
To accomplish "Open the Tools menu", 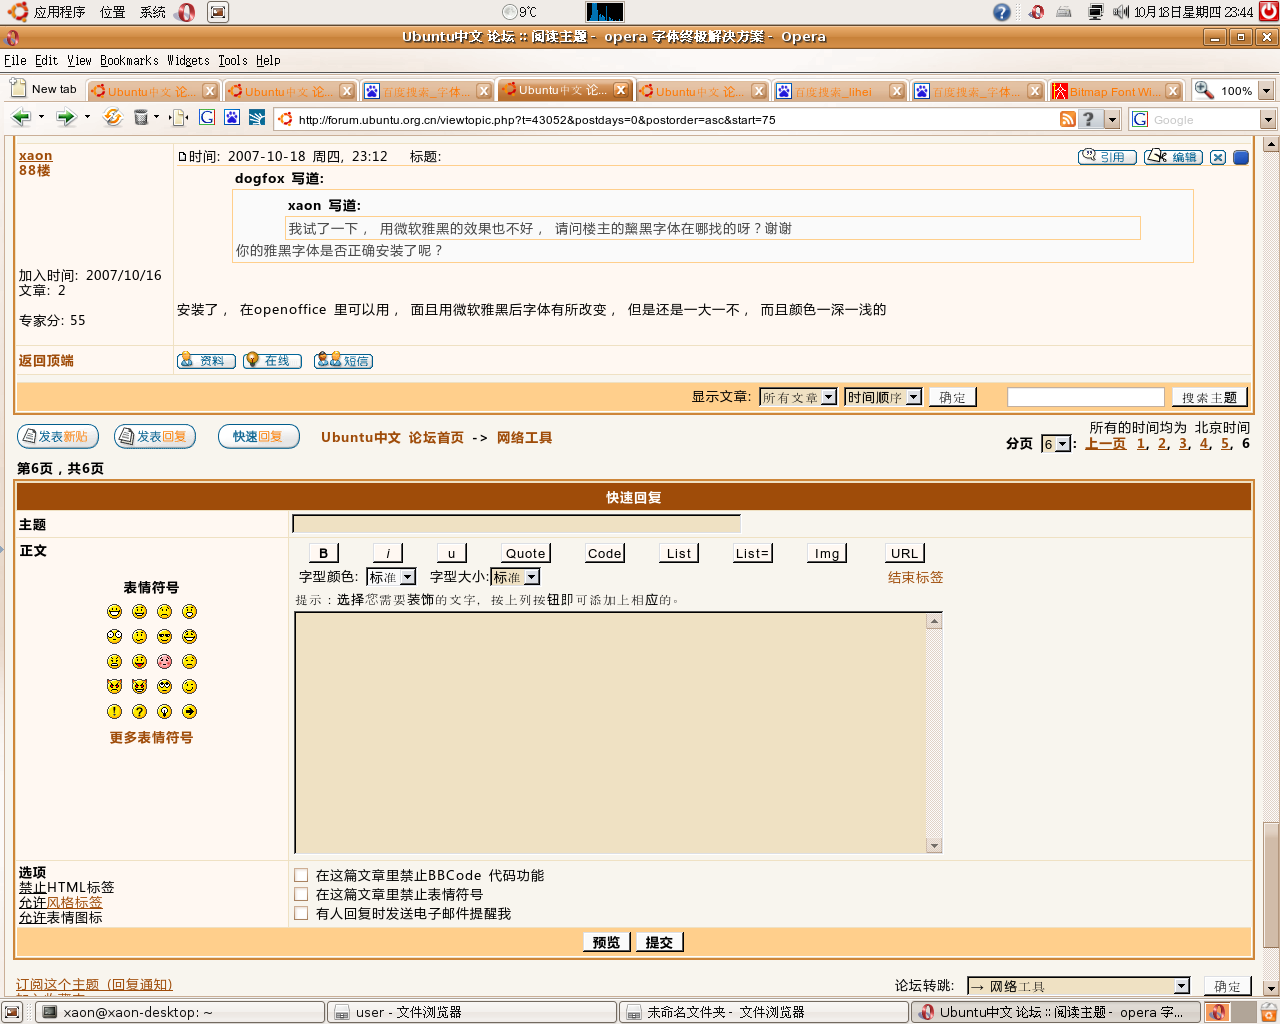I will coord(233,61).
